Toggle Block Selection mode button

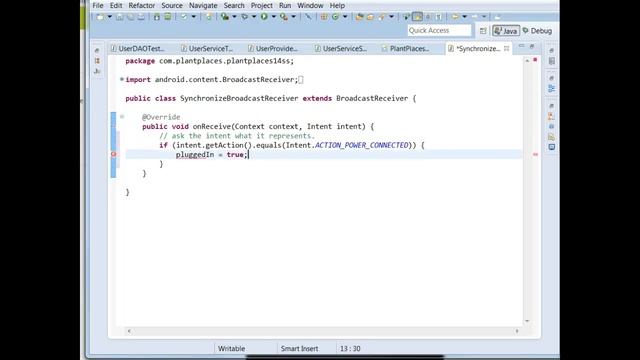point(428,17)
